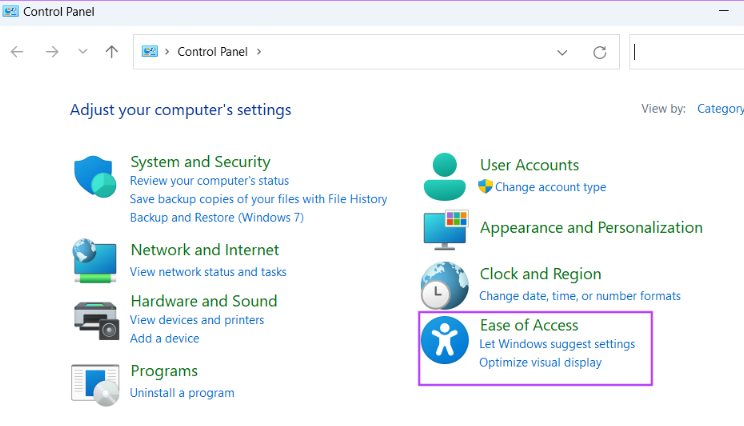The height and width of the screenshot is (426, 744).
Task: Click the search Control Panel field
Action: pos(687,52)
